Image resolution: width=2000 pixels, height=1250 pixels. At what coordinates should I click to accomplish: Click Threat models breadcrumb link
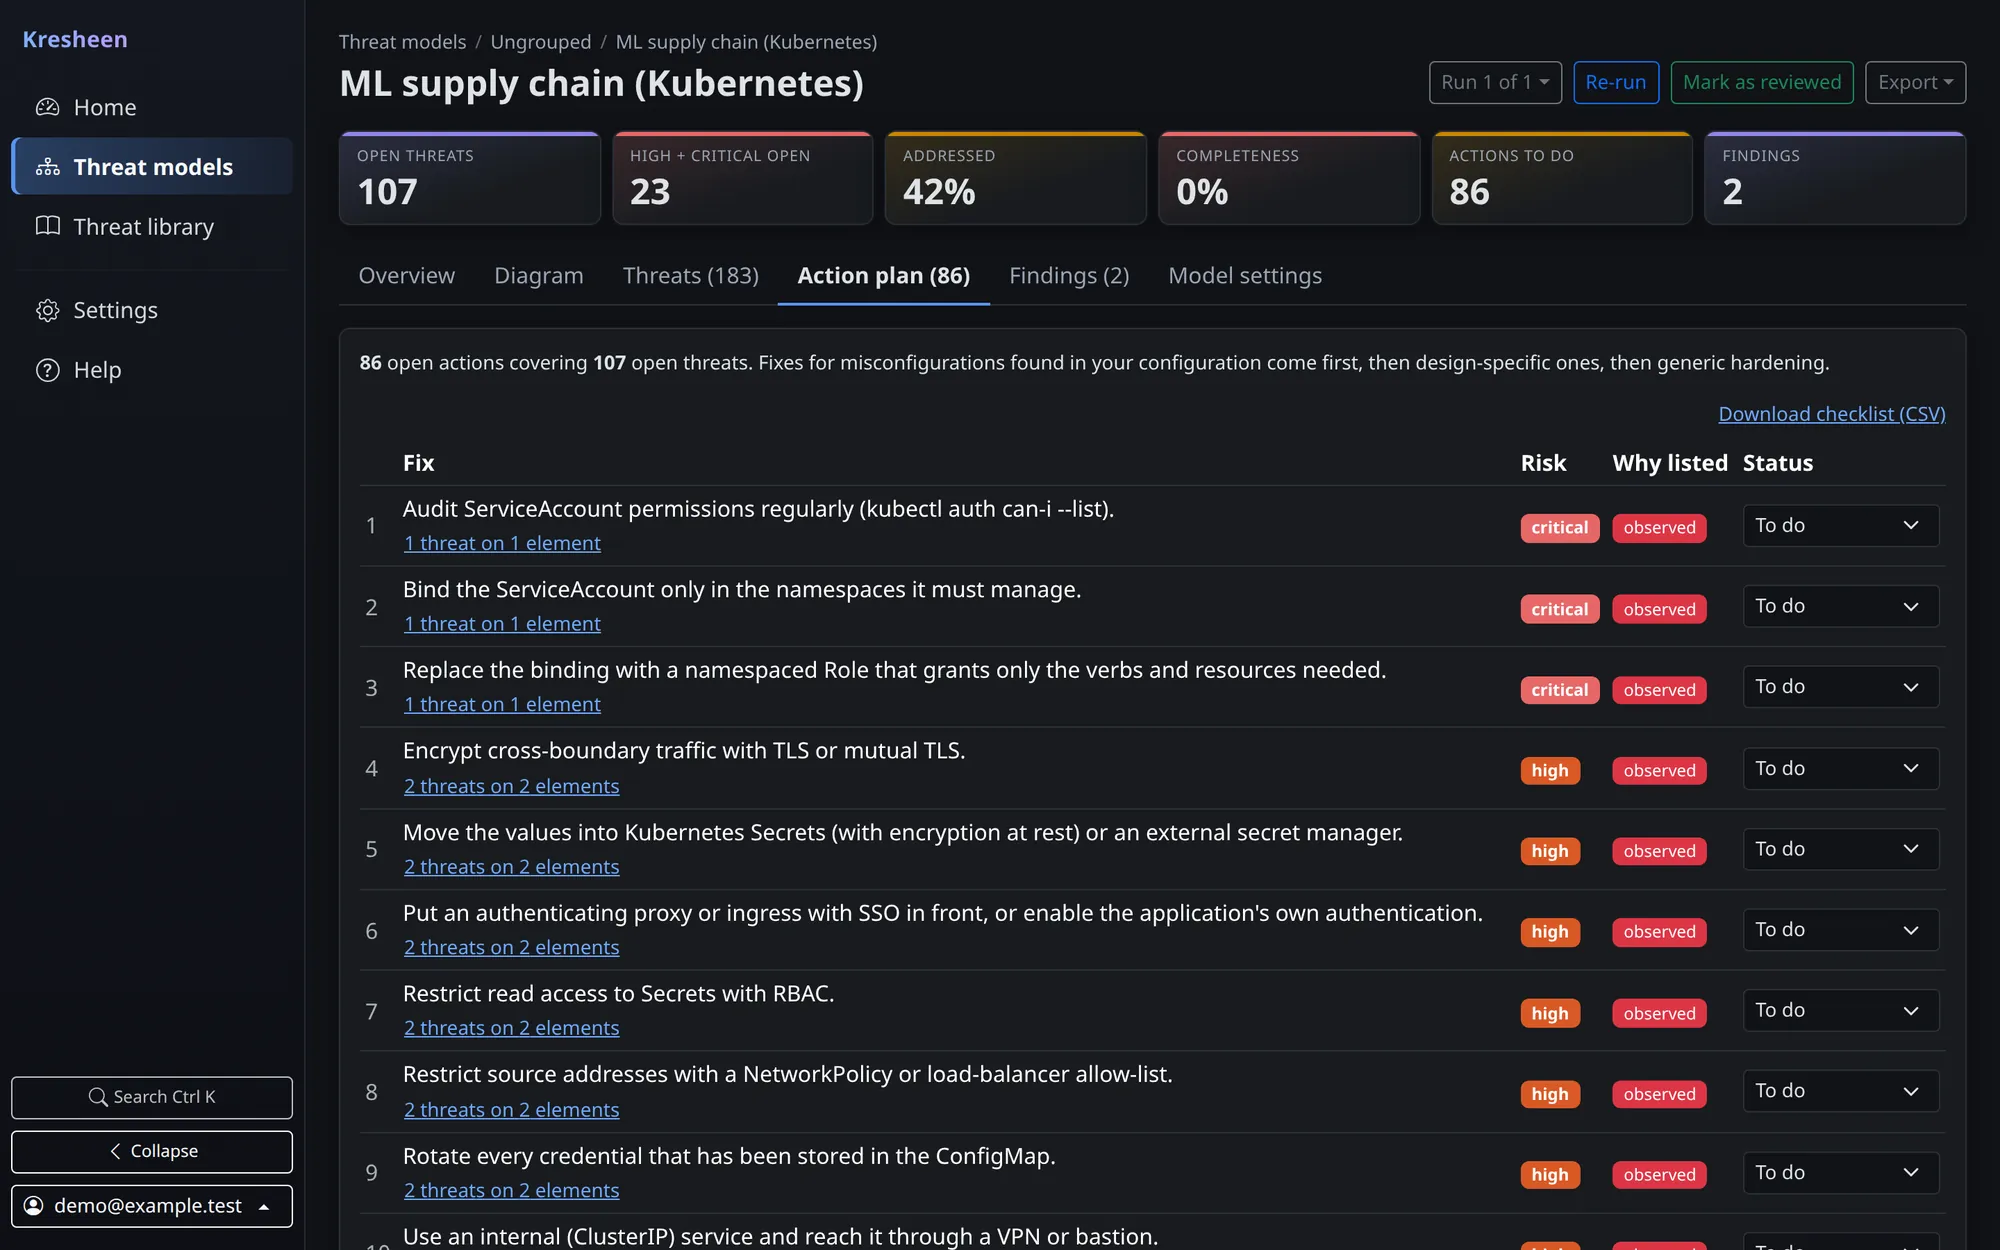point(402,42)
